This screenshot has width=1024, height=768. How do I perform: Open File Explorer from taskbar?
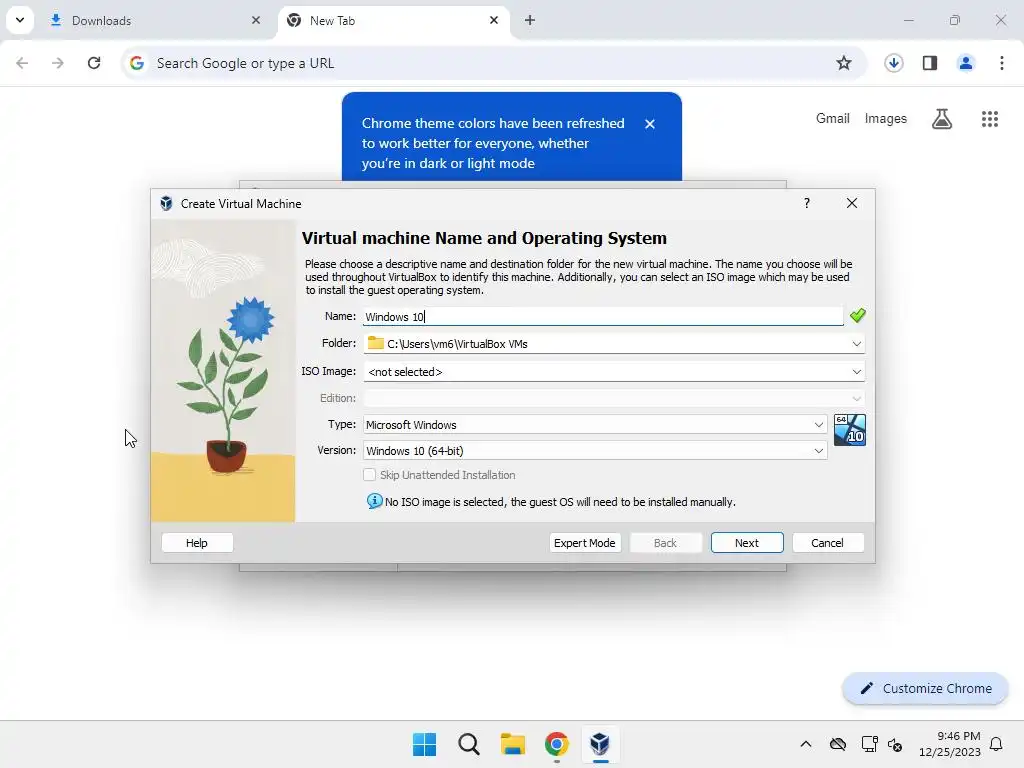[513, 744]
